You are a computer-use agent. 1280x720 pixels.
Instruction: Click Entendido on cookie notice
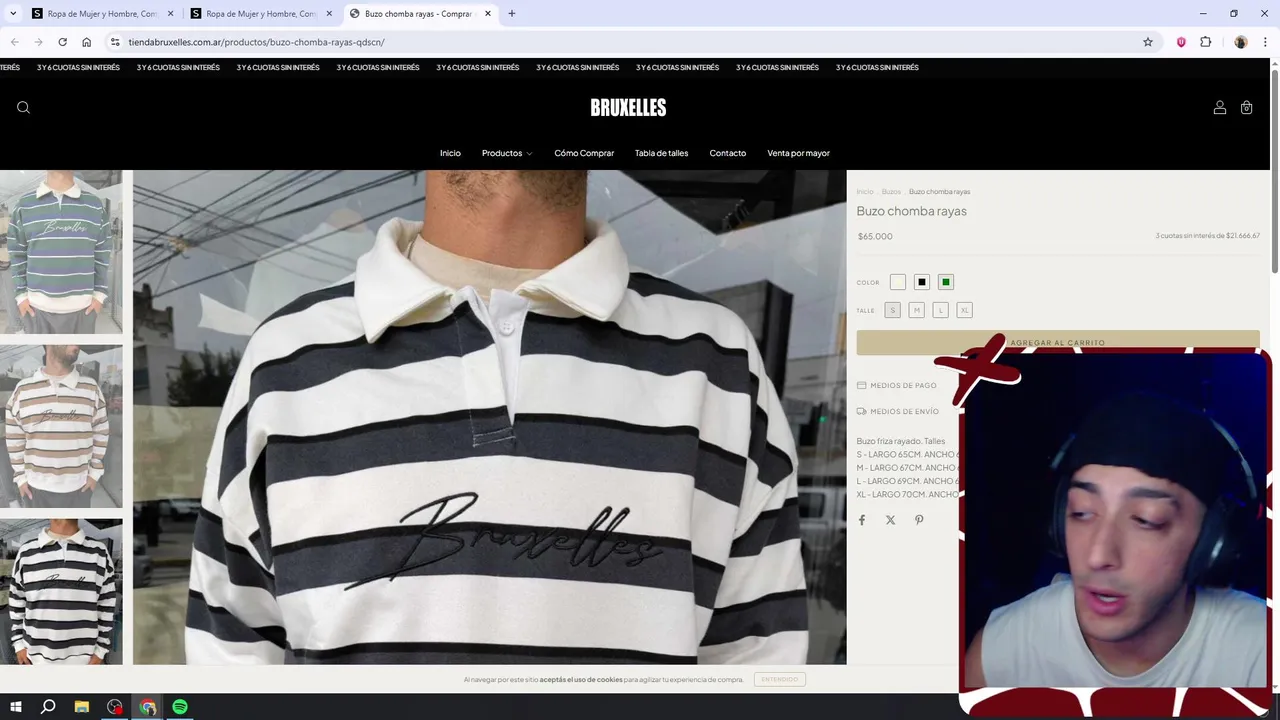click(x=780, y=679)
